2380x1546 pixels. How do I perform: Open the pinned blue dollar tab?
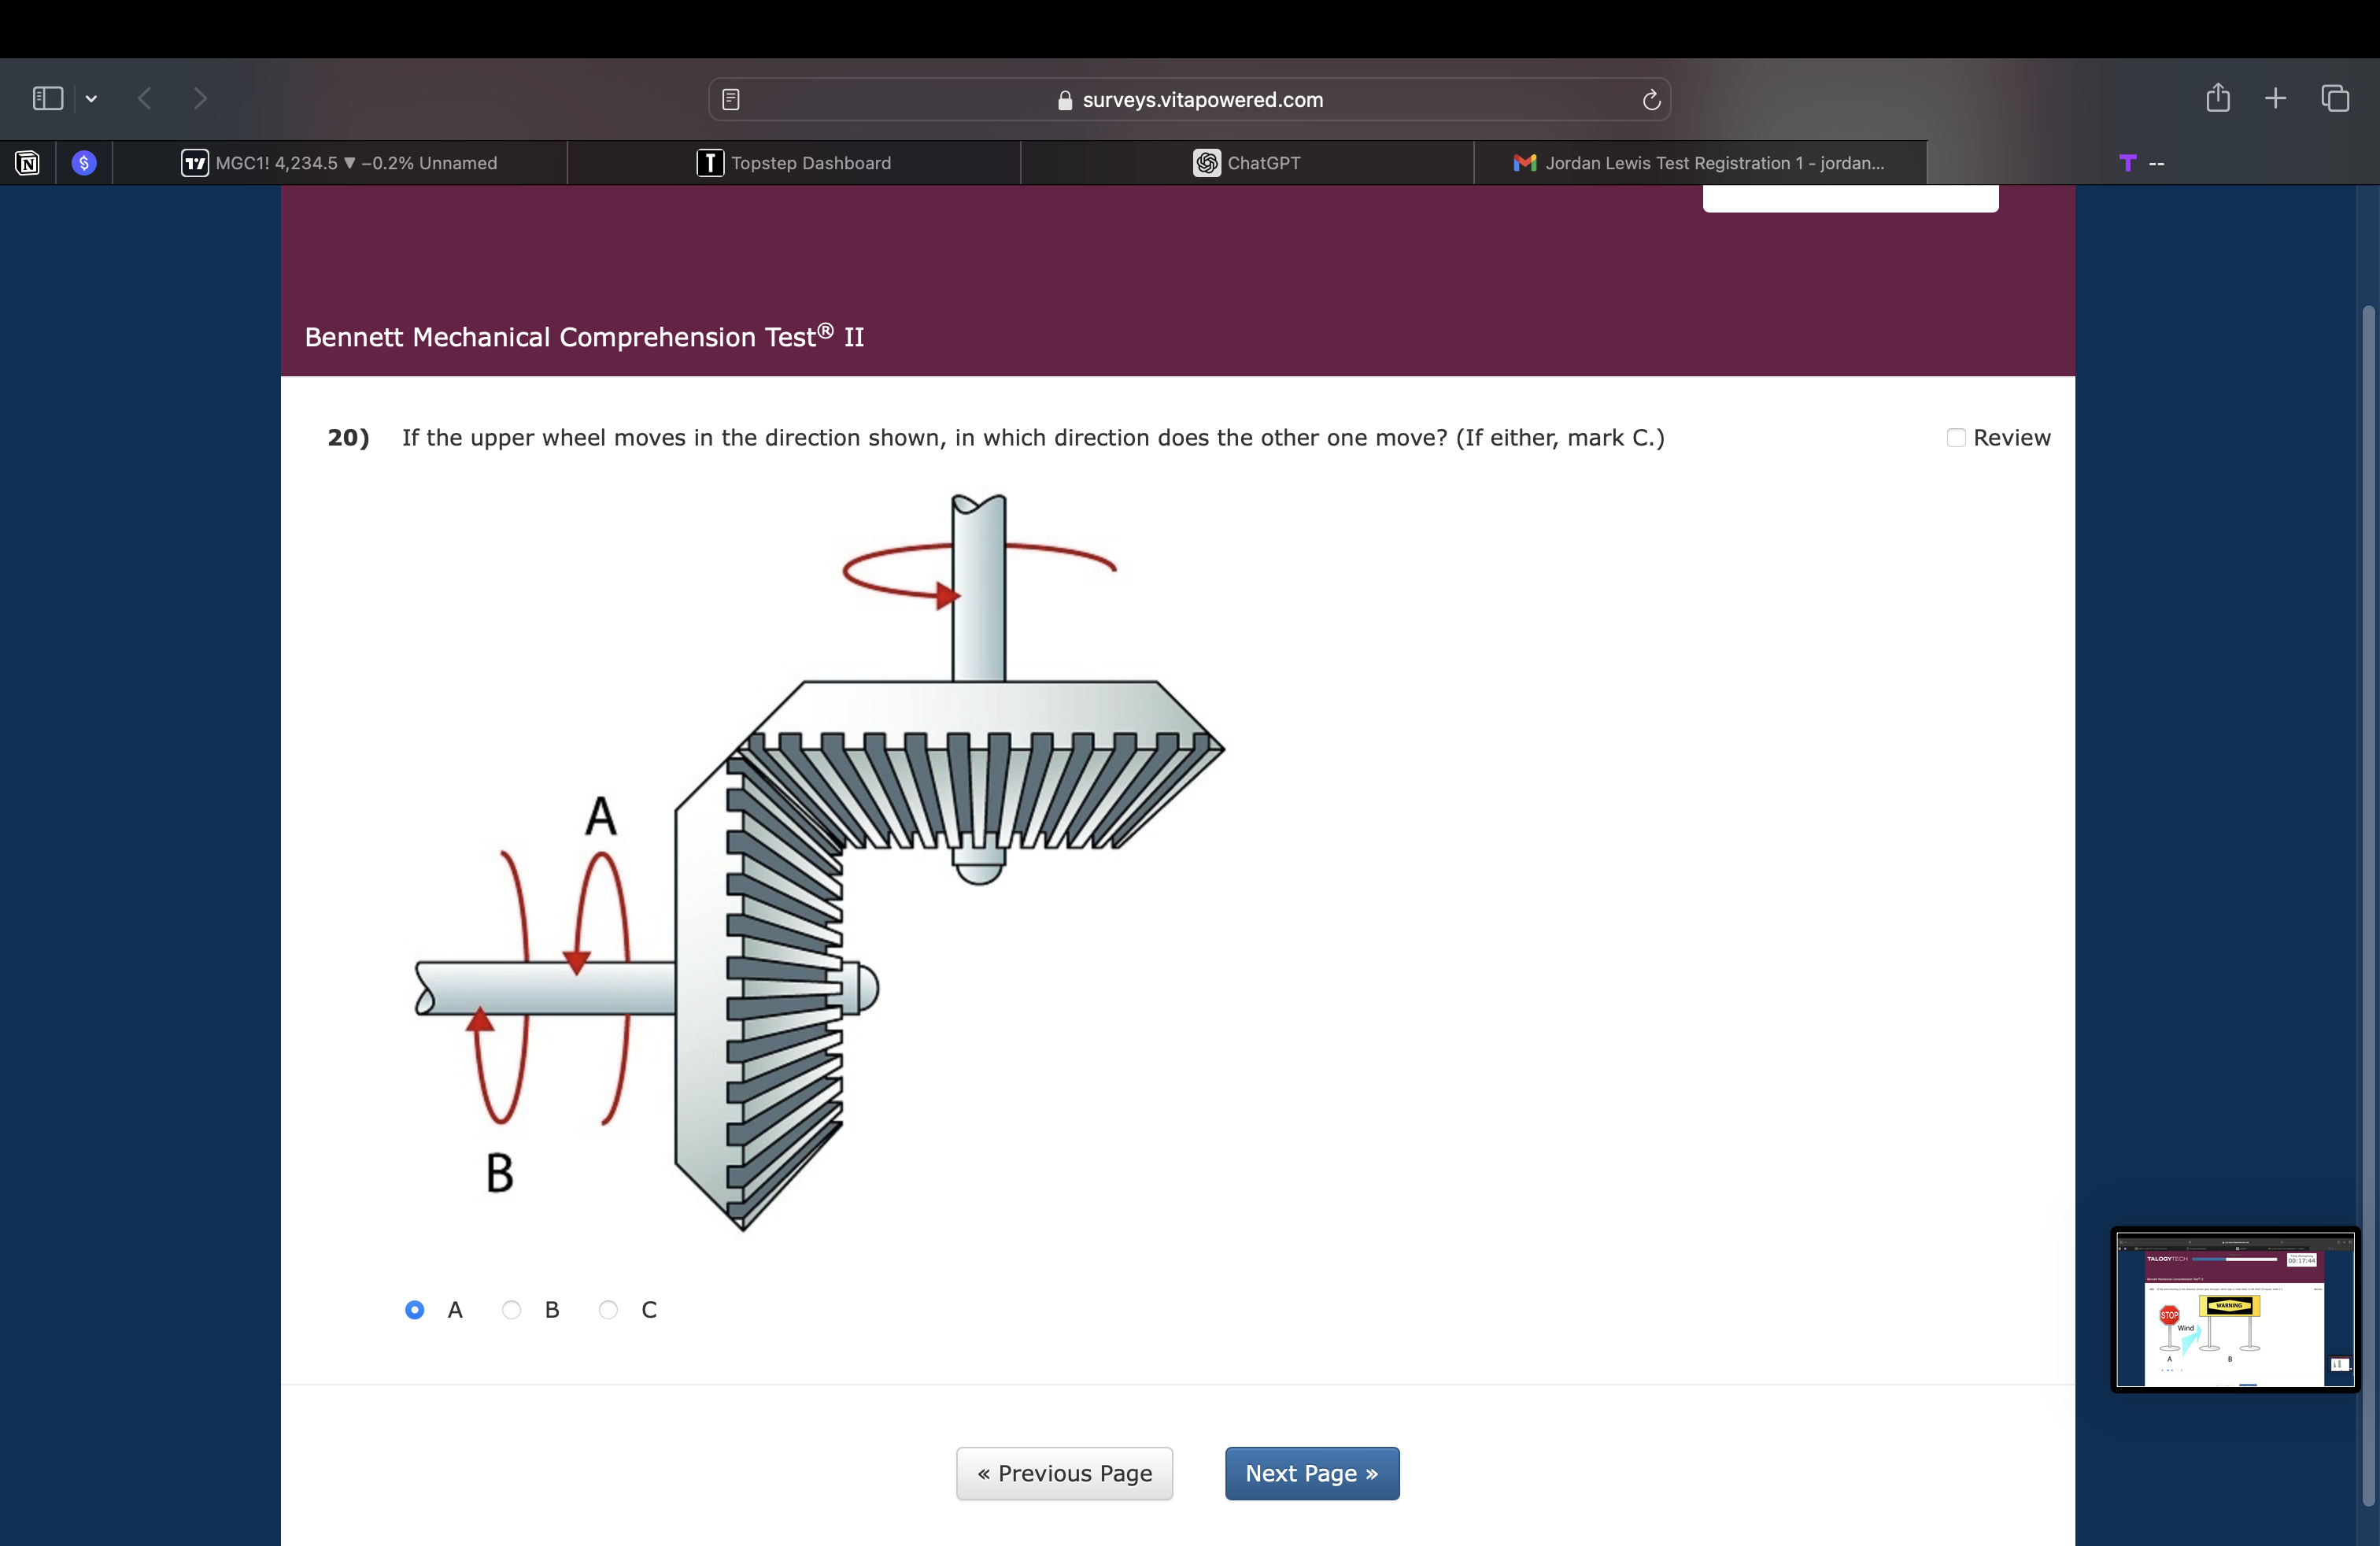click(x=84, y=163)
